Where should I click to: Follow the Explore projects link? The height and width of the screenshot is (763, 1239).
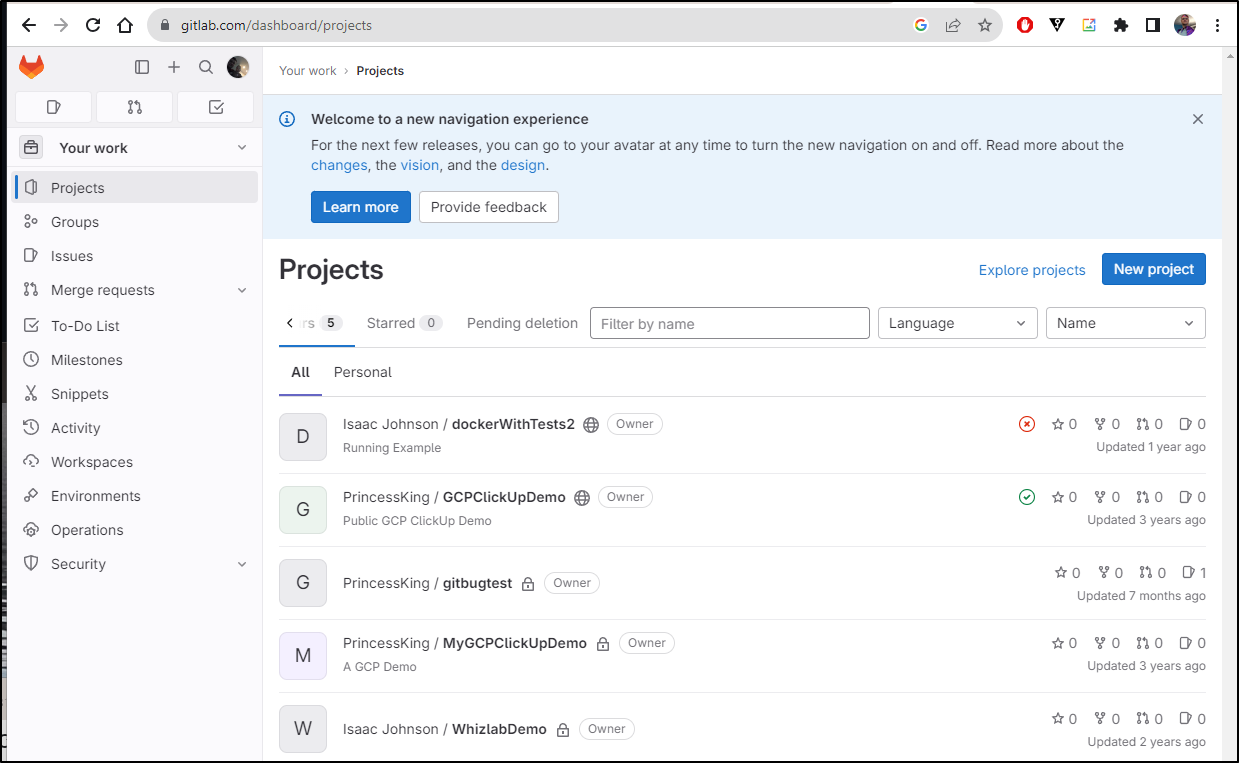click(x=1032, y=270)
